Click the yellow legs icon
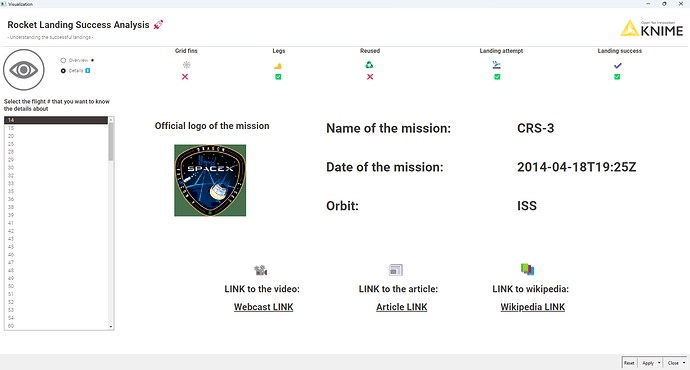This screenshot has width=690, height=370. 278,66
